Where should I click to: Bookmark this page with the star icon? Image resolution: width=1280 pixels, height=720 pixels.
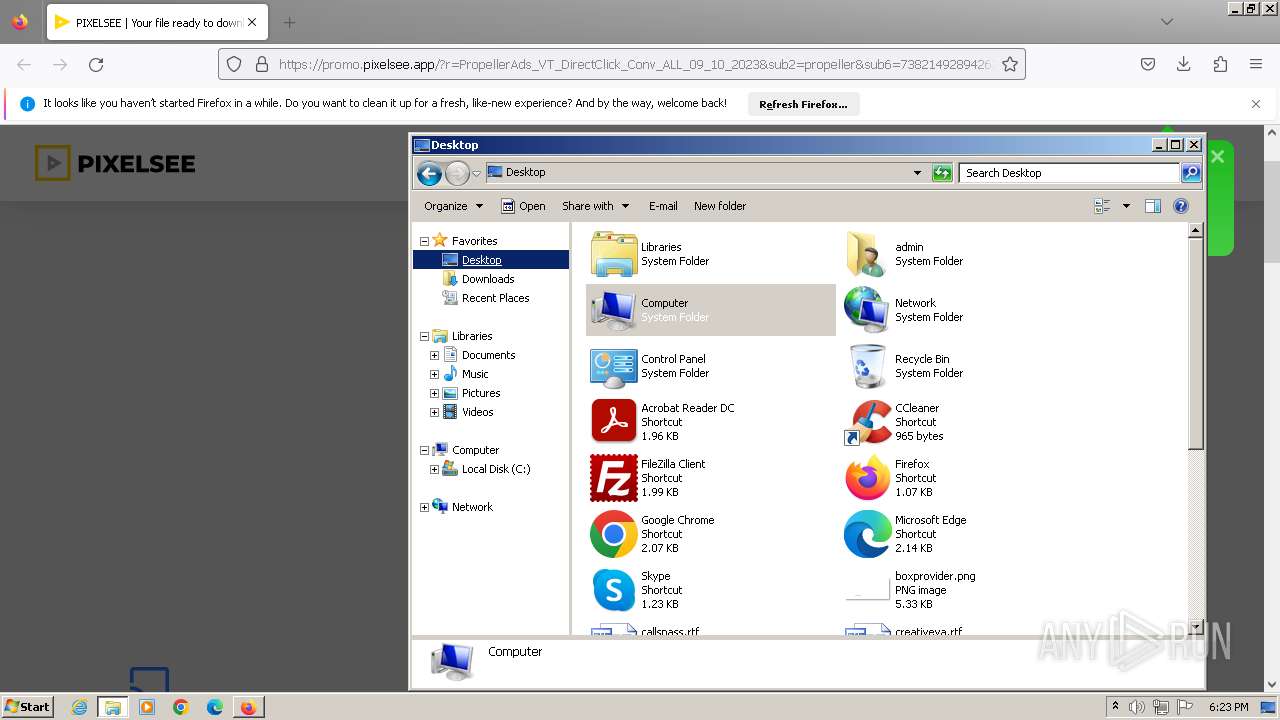[1010, 64]
